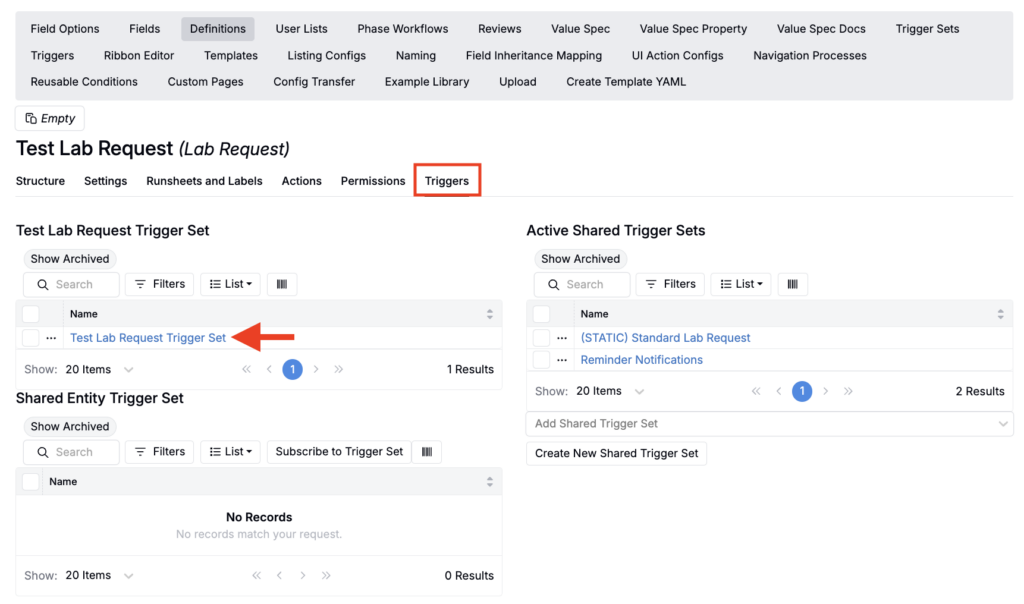Open ellipsis menu for (STATIC) Standard Lab Request
Viewport: 1024px width, 604px height.
(562, 338)
